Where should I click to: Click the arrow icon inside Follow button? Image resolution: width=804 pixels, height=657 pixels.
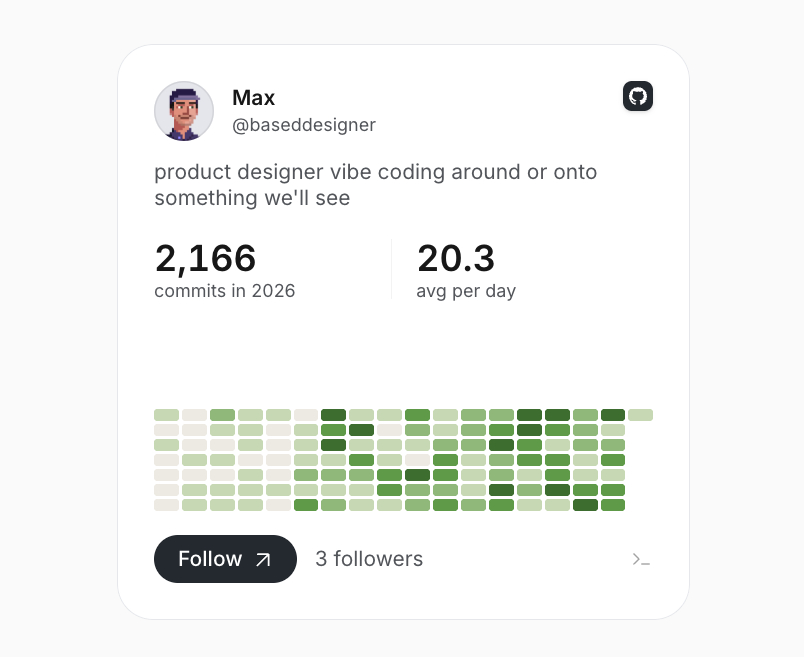click(x=263, y=560)
